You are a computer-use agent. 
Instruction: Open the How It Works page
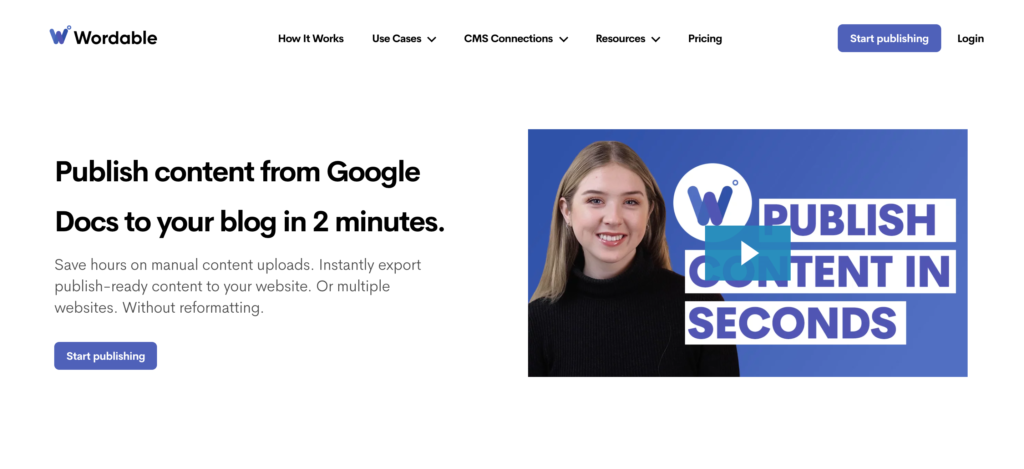point(311,39)
